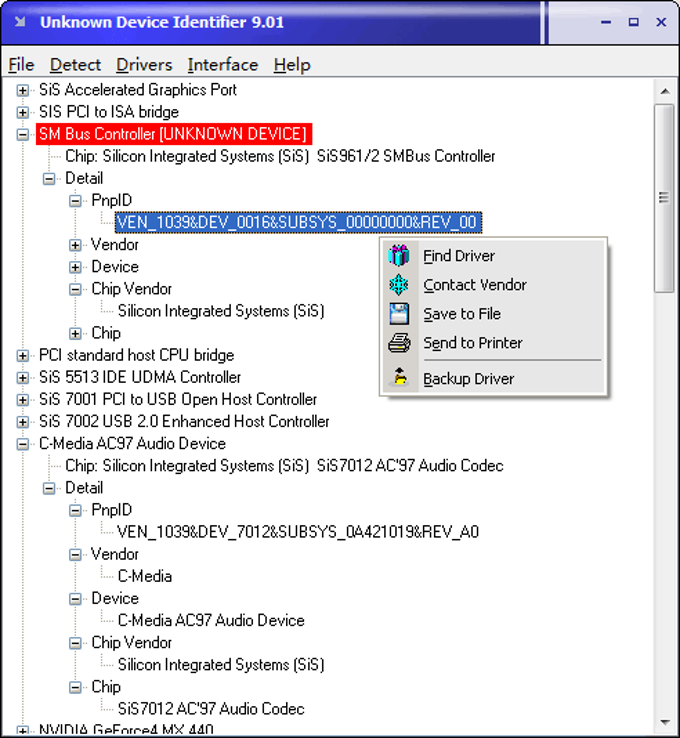Screen dimensions: 680x738
Task: Select the SiS7012 AC'97 Audio Codec chip item
Action: coord(211,709)
